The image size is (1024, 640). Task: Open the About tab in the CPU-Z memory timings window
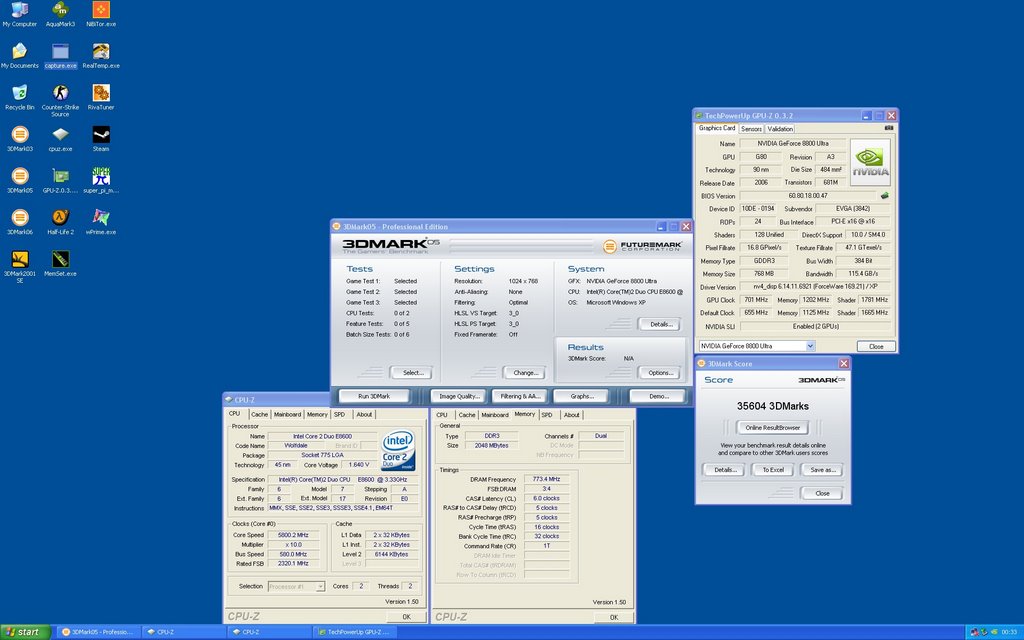pyautogui.click(x=571, y=415)
